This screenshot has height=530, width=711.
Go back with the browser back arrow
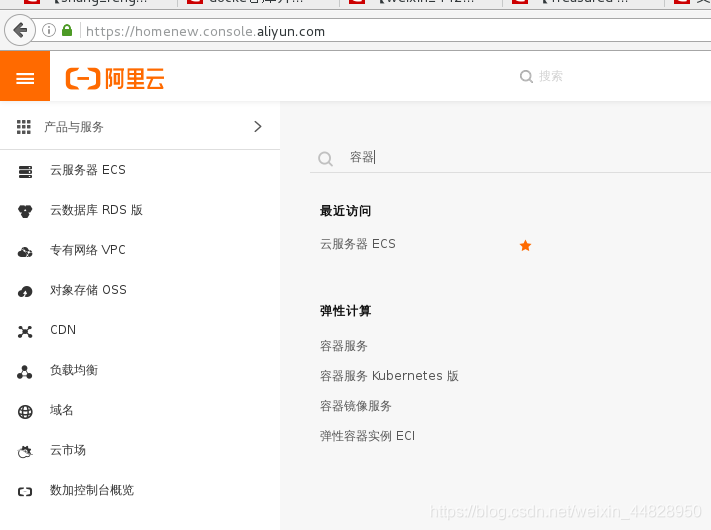click(x=20, y=31)
